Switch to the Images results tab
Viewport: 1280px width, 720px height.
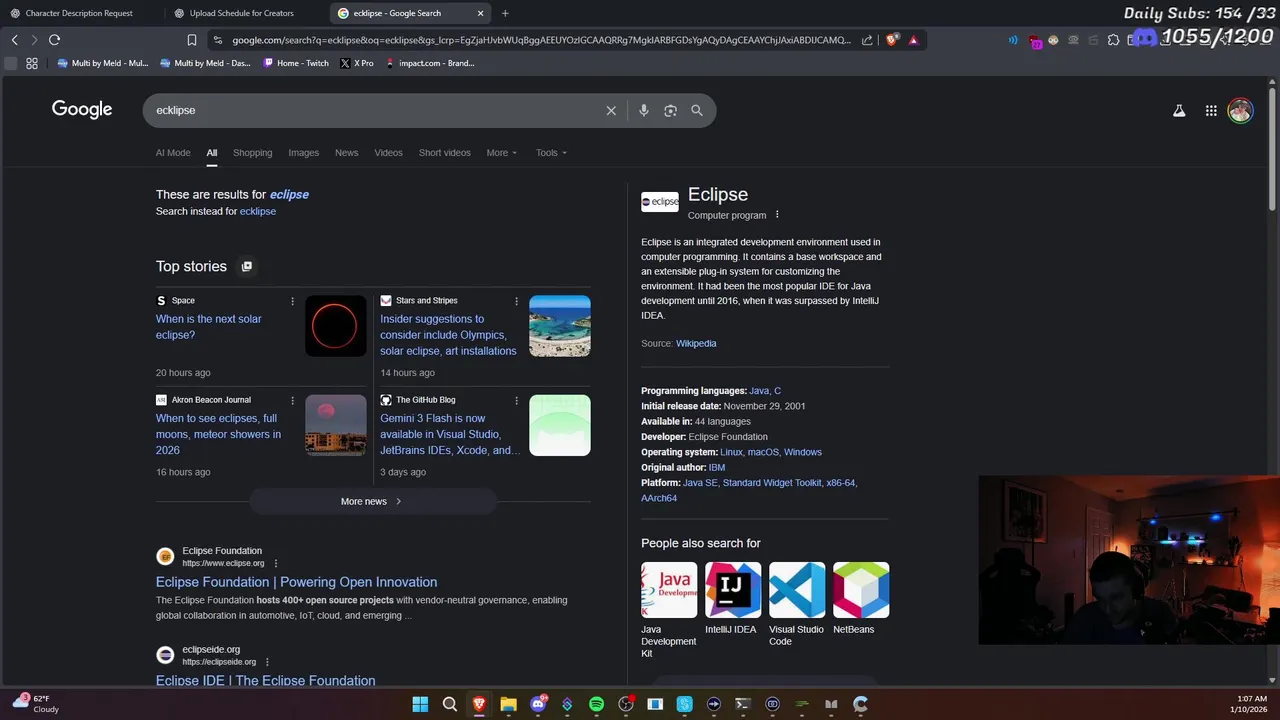tap(303, 153)
